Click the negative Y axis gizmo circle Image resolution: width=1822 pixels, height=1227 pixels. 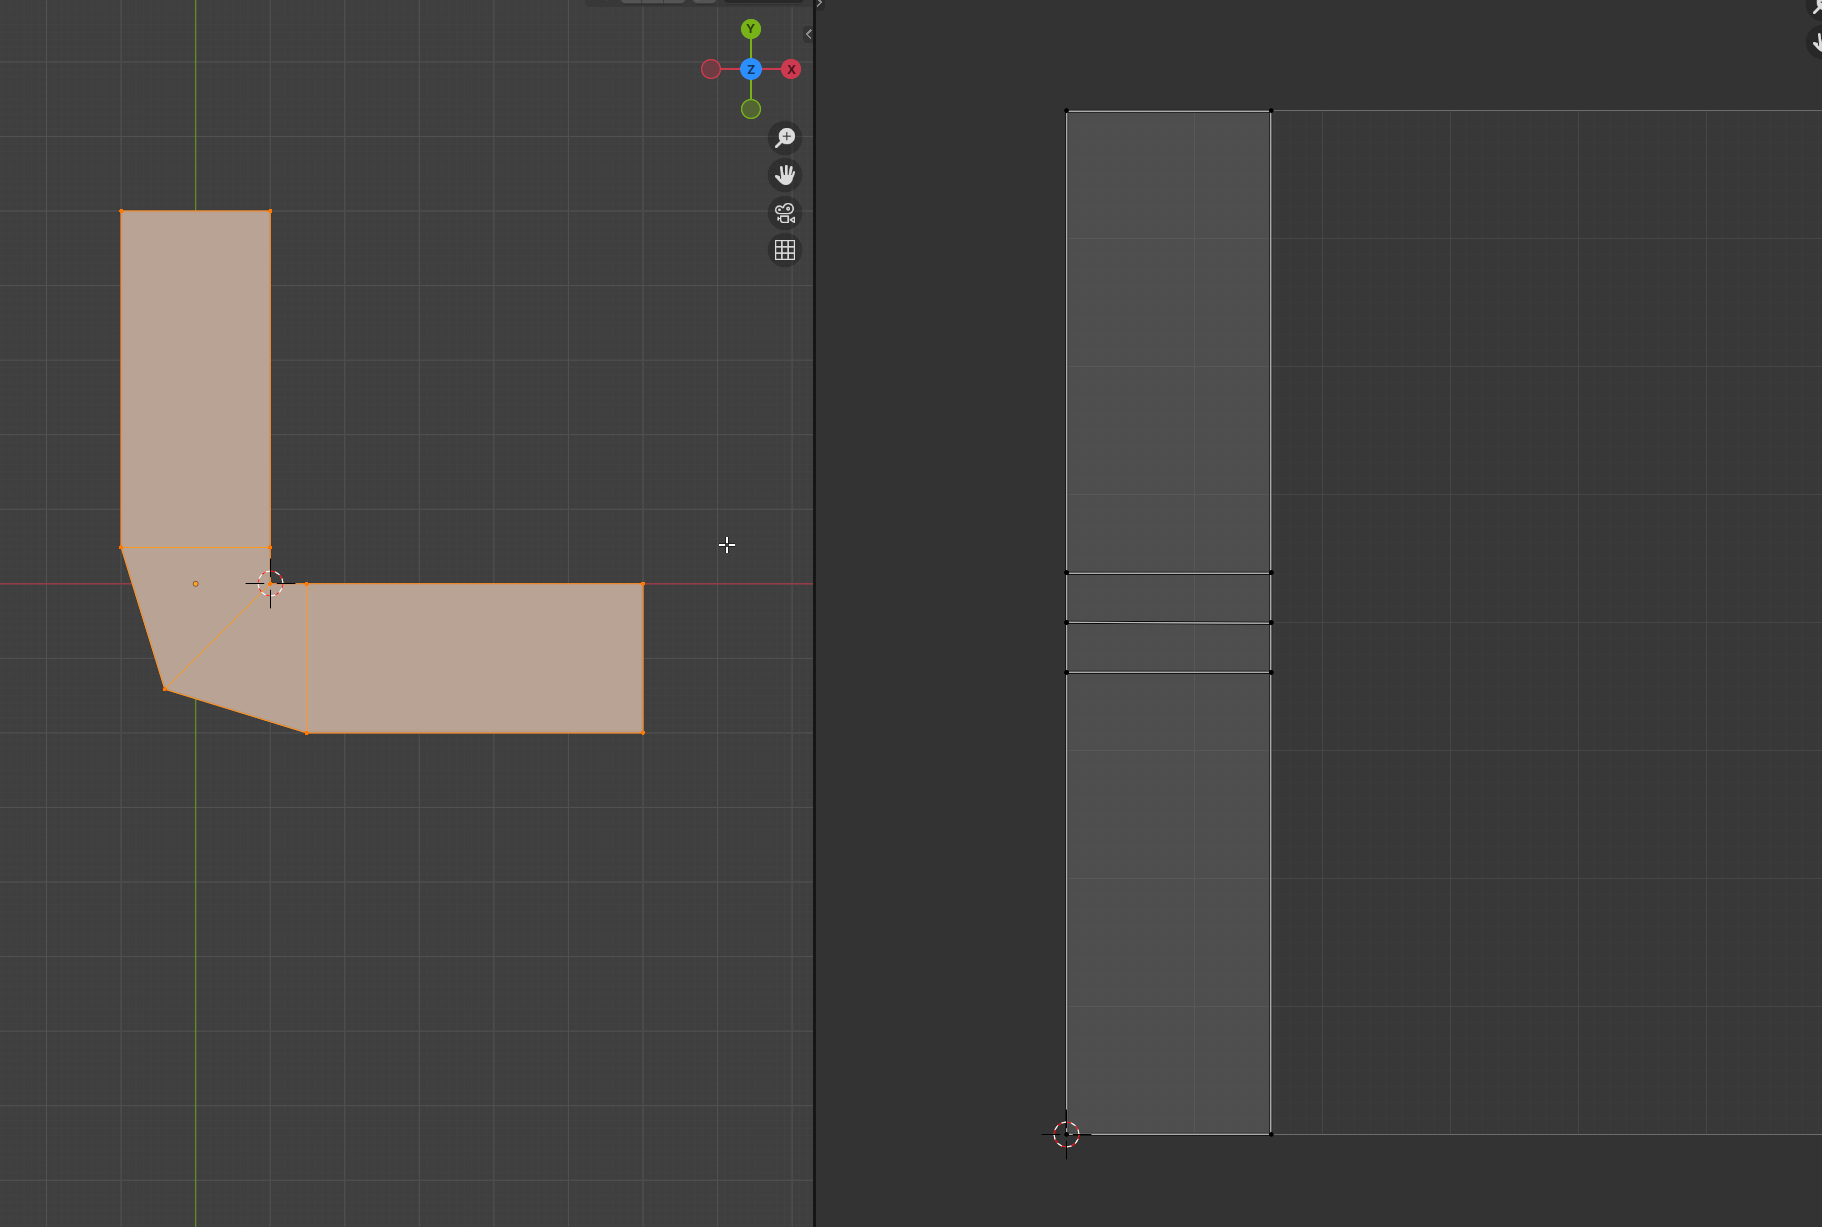(x=751, y=109)
